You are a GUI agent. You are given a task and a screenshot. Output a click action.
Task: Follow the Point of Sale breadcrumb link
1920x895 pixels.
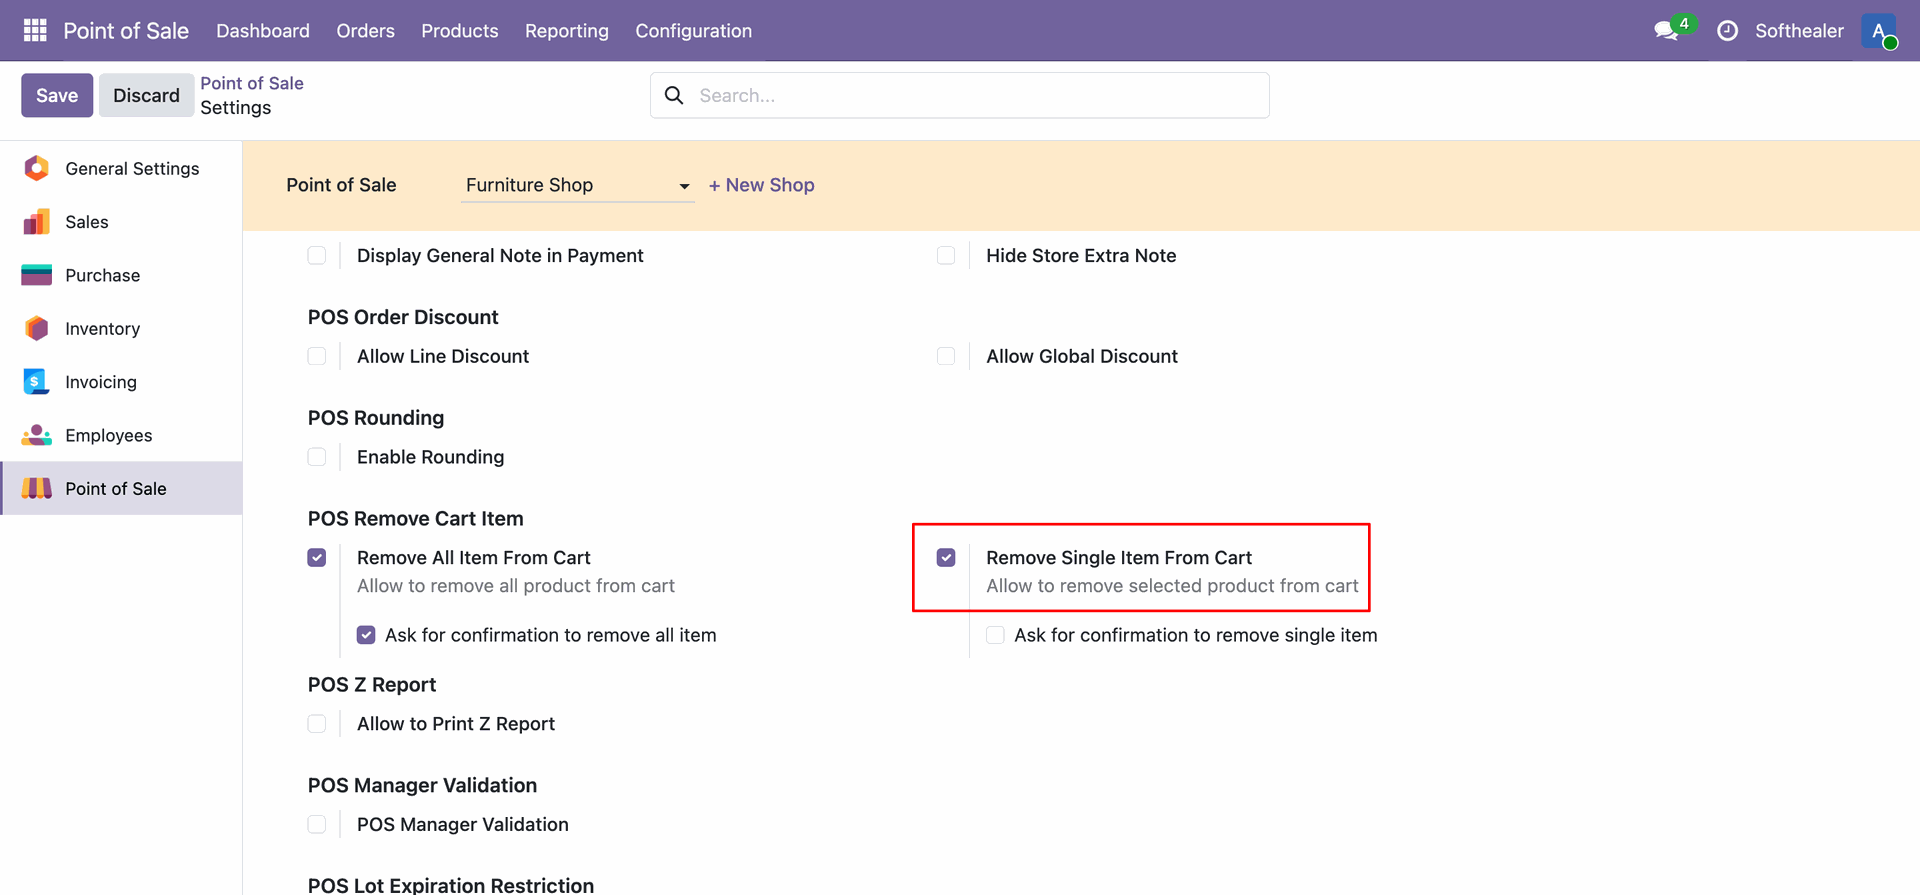click(x=252, y=83)
